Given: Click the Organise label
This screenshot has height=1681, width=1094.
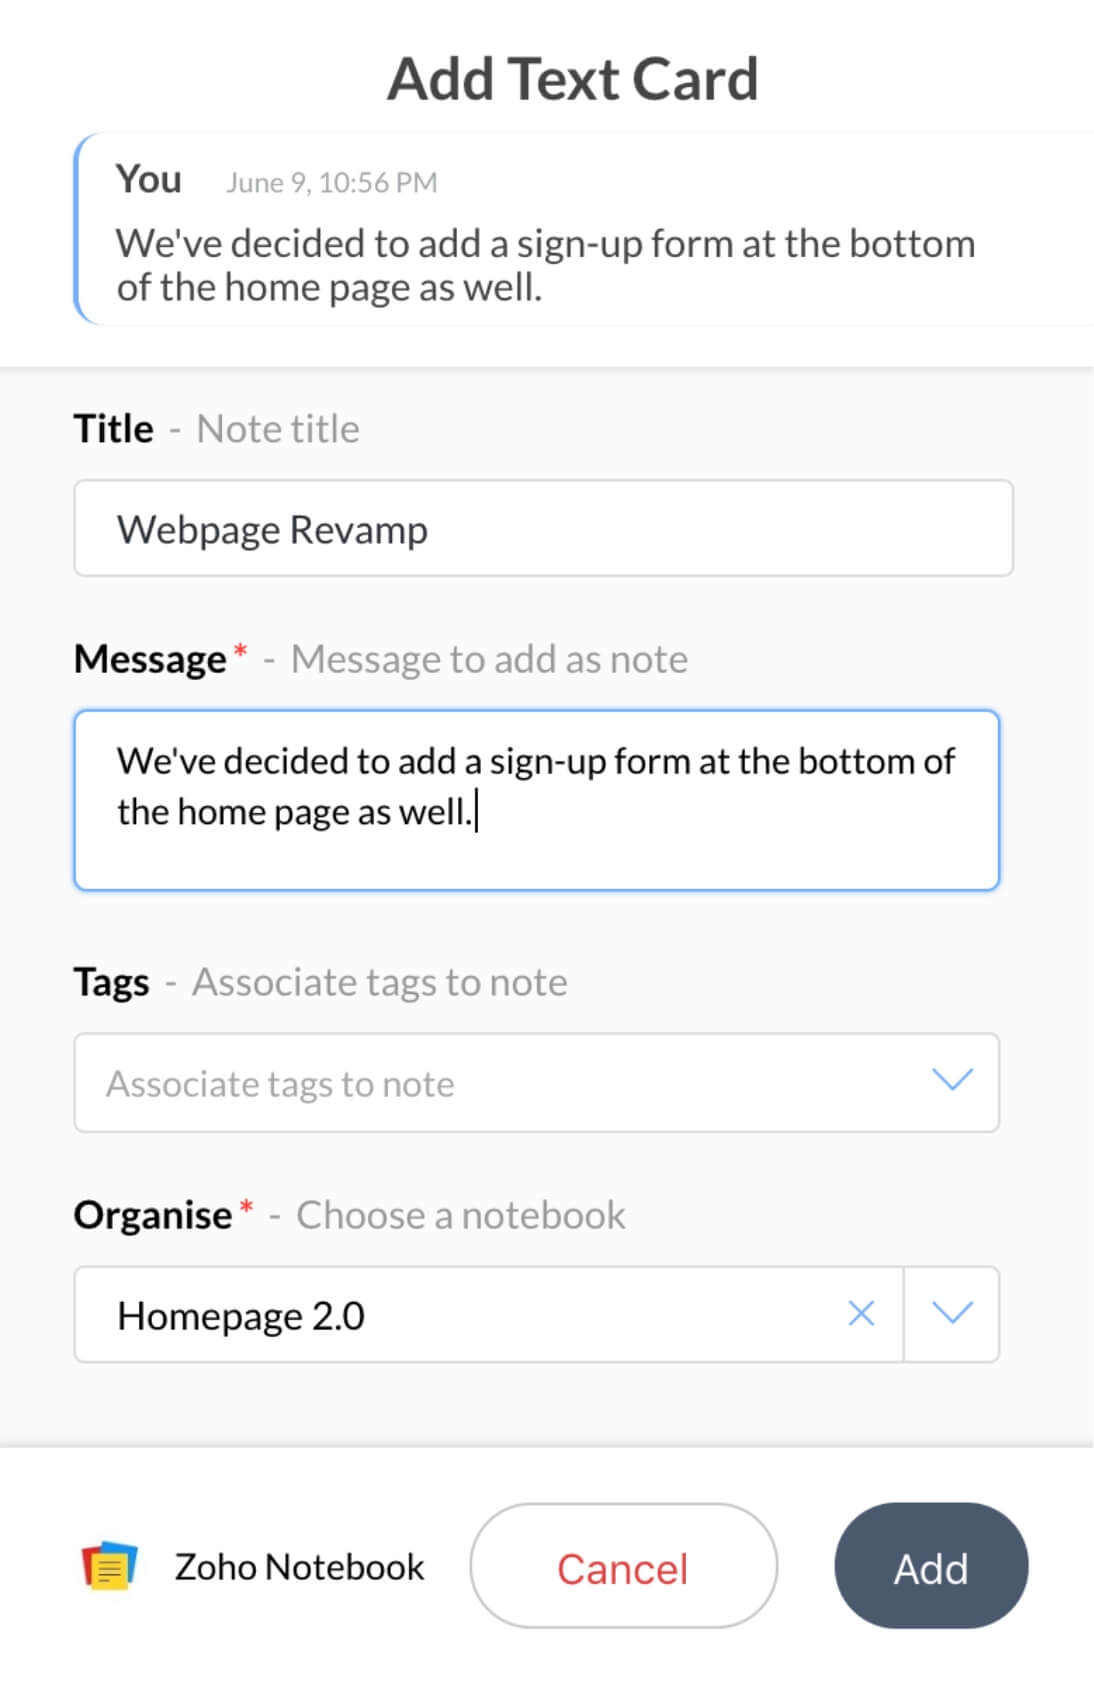Looking at the screenshot, I should 156,1214.
